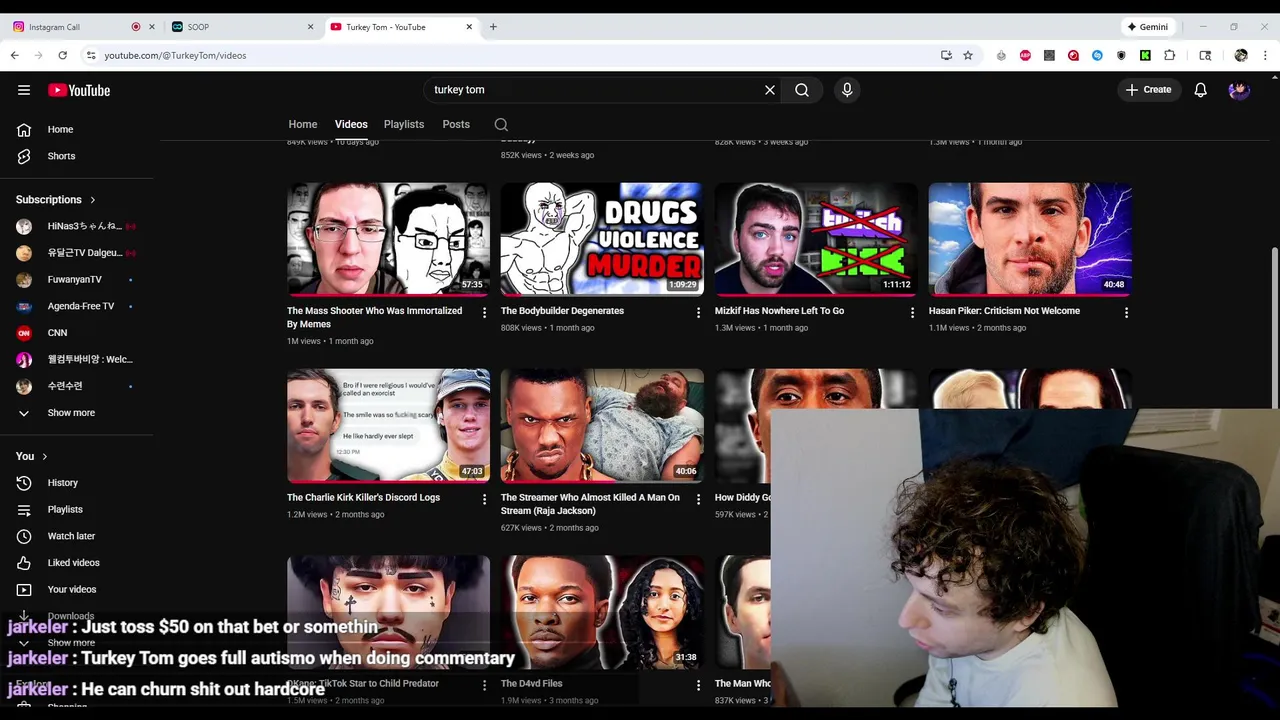Click the YouTube logo
The height and width of the screenshot is (720, 1280).
click(79, 90)
